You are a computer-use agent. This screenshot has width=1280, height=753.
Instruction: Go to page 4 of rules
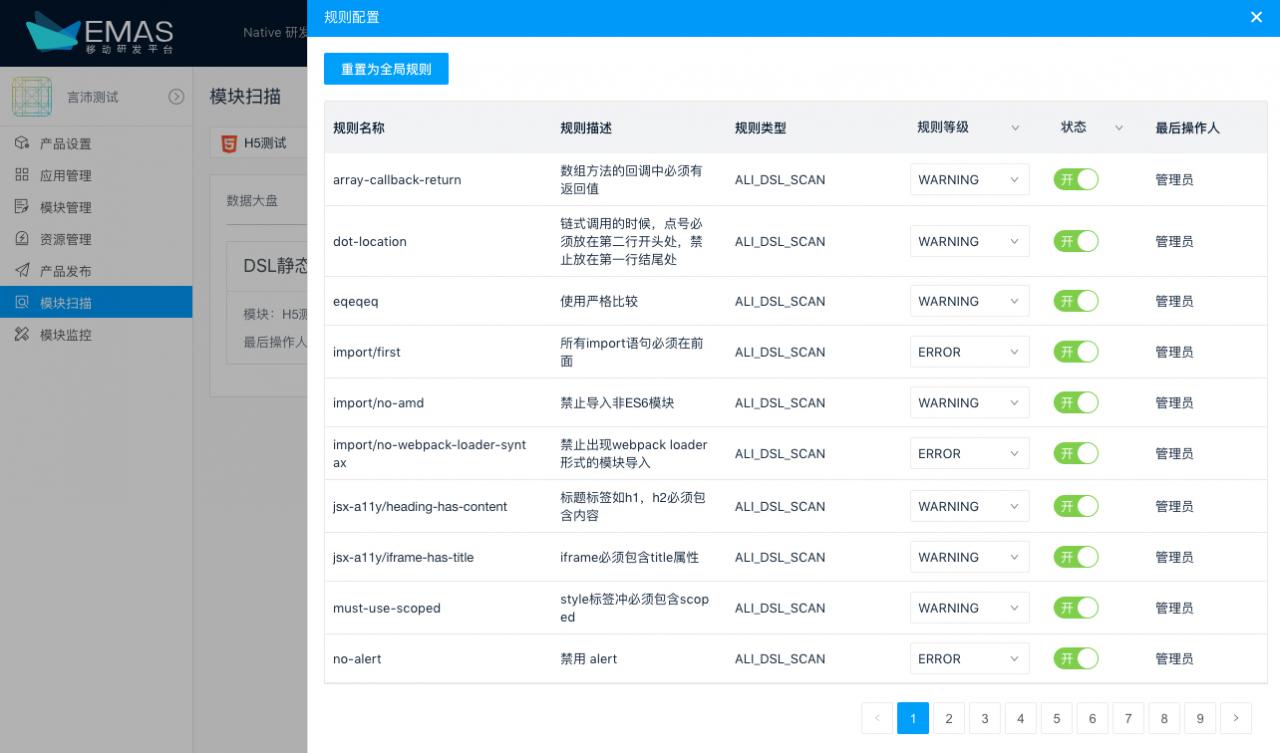[x=1020, y=718]
